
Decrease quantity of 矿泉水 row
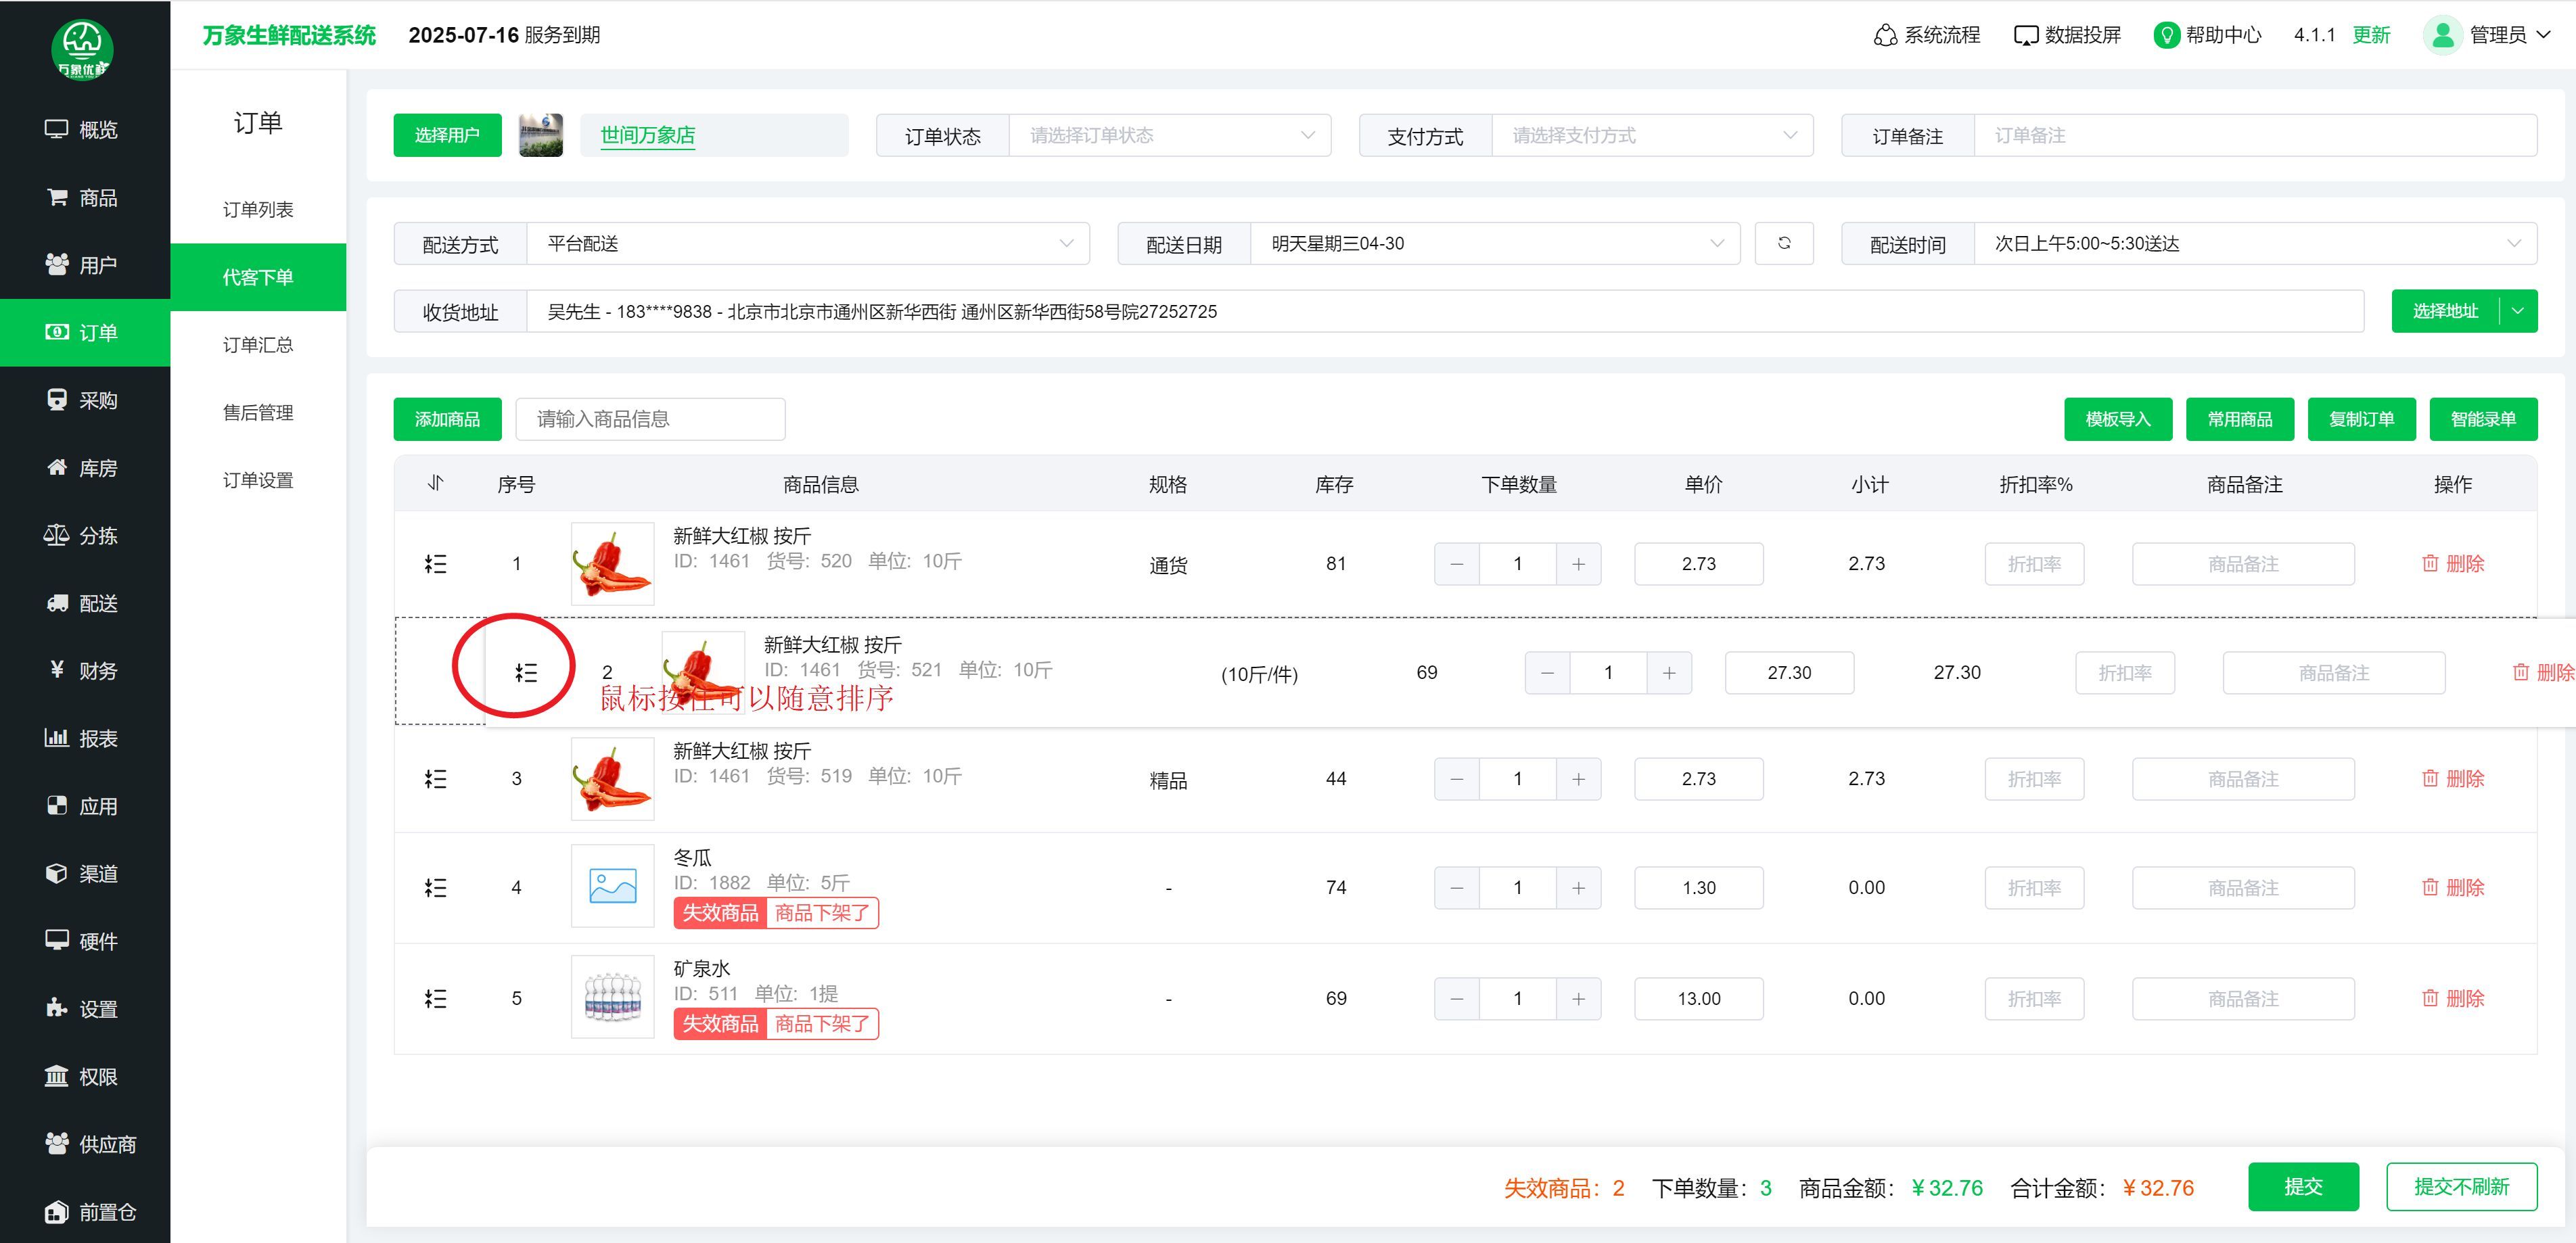1457,998
